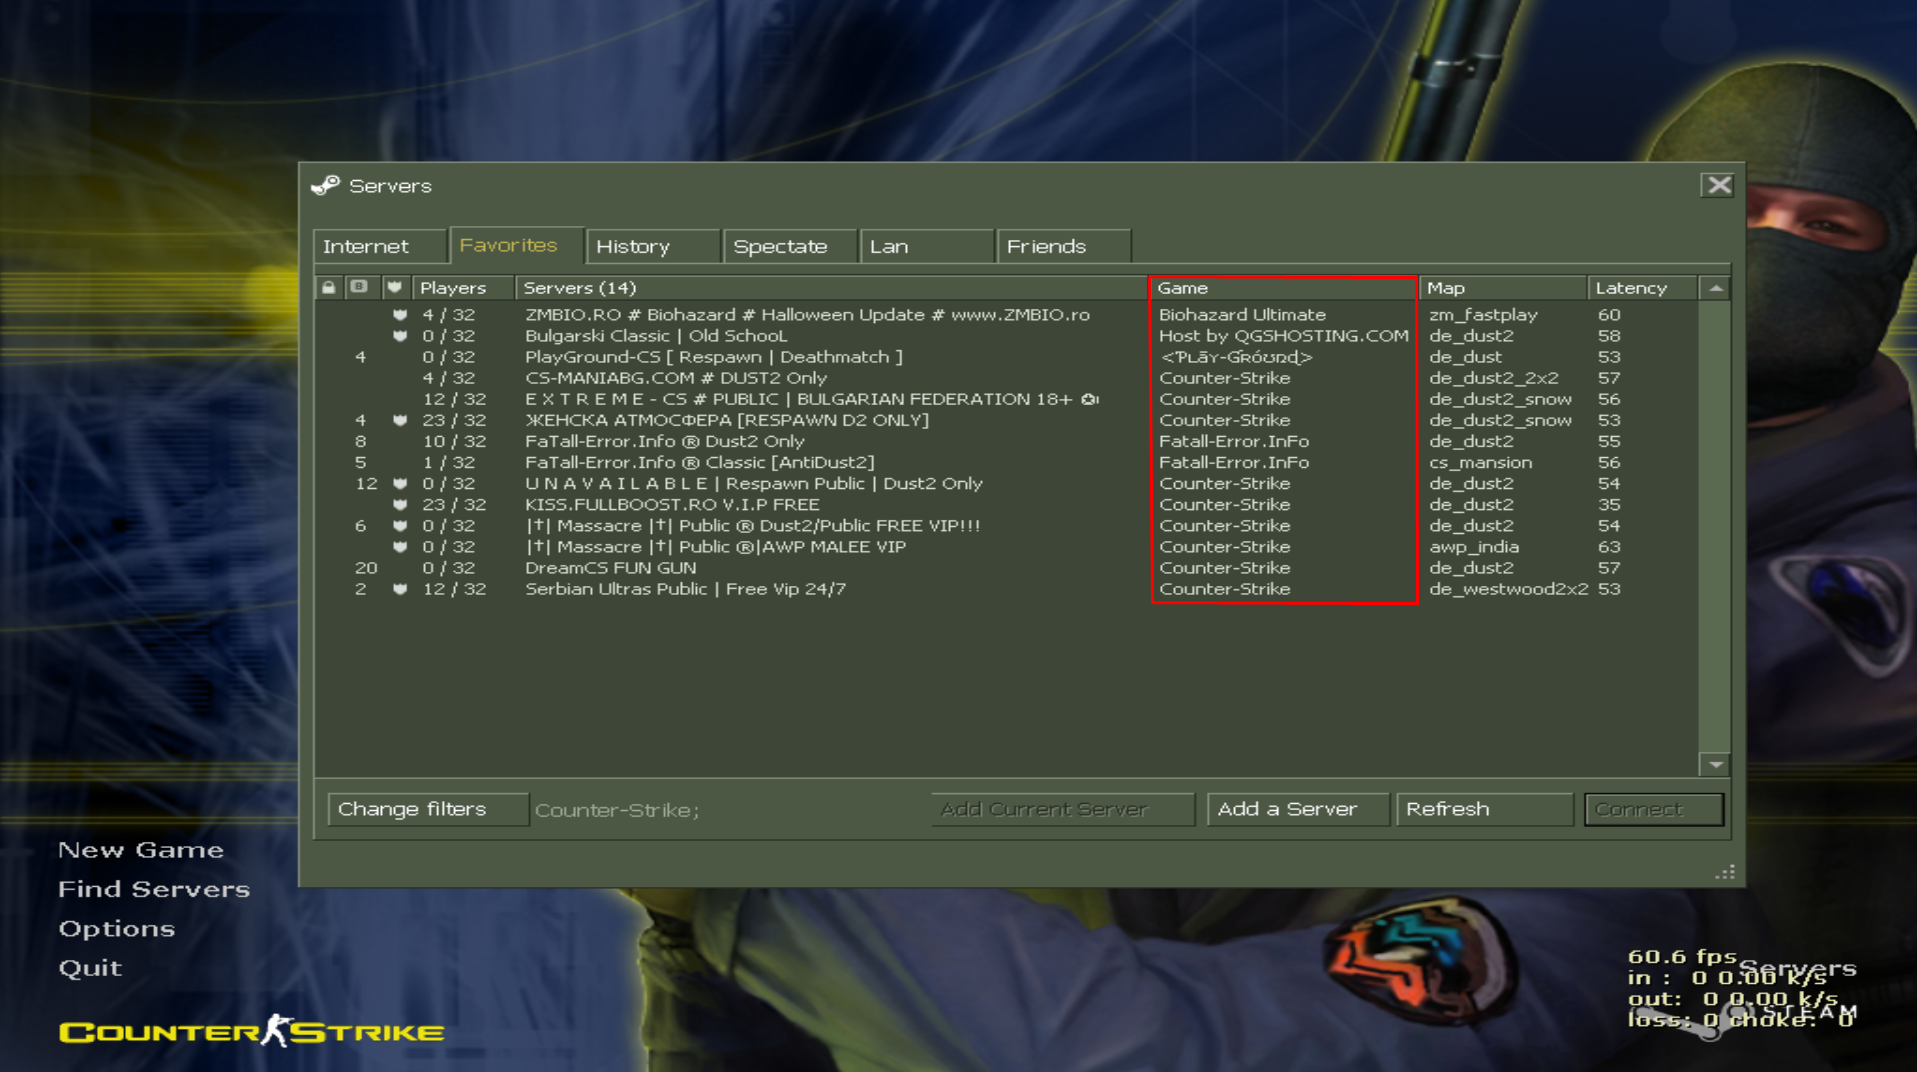Select FaTall-Error.Info Dust2 Only server

coord(1006,441)
